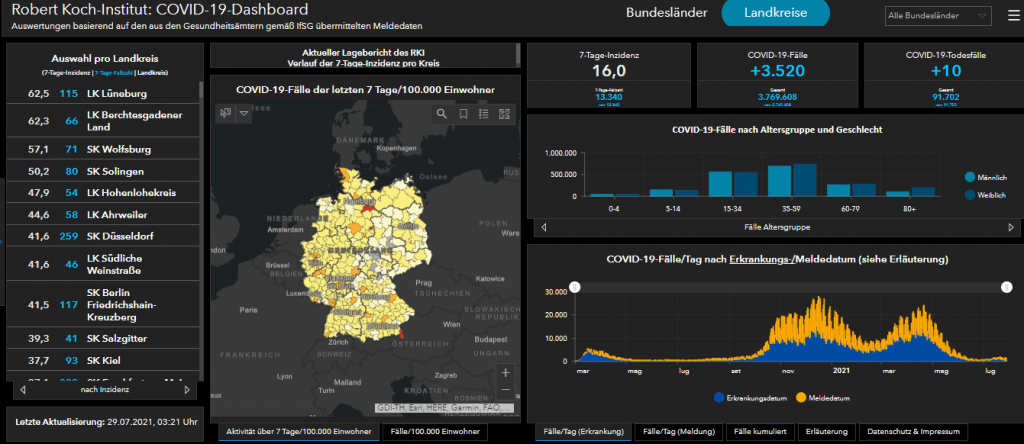The height and width of the screenshot is (444, 1024).
Task: Select 'SK Berlin Friedrichshain-Kreuzberg' row
Action: pyautogui.click(x=103, y=304)
